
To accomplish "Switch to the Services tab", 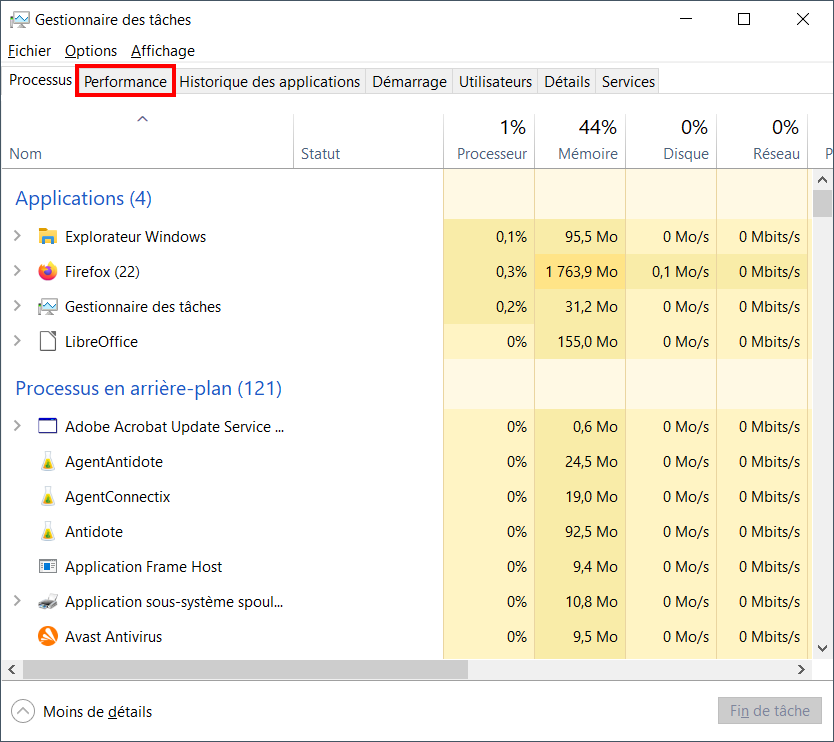I will coord(628,81).
